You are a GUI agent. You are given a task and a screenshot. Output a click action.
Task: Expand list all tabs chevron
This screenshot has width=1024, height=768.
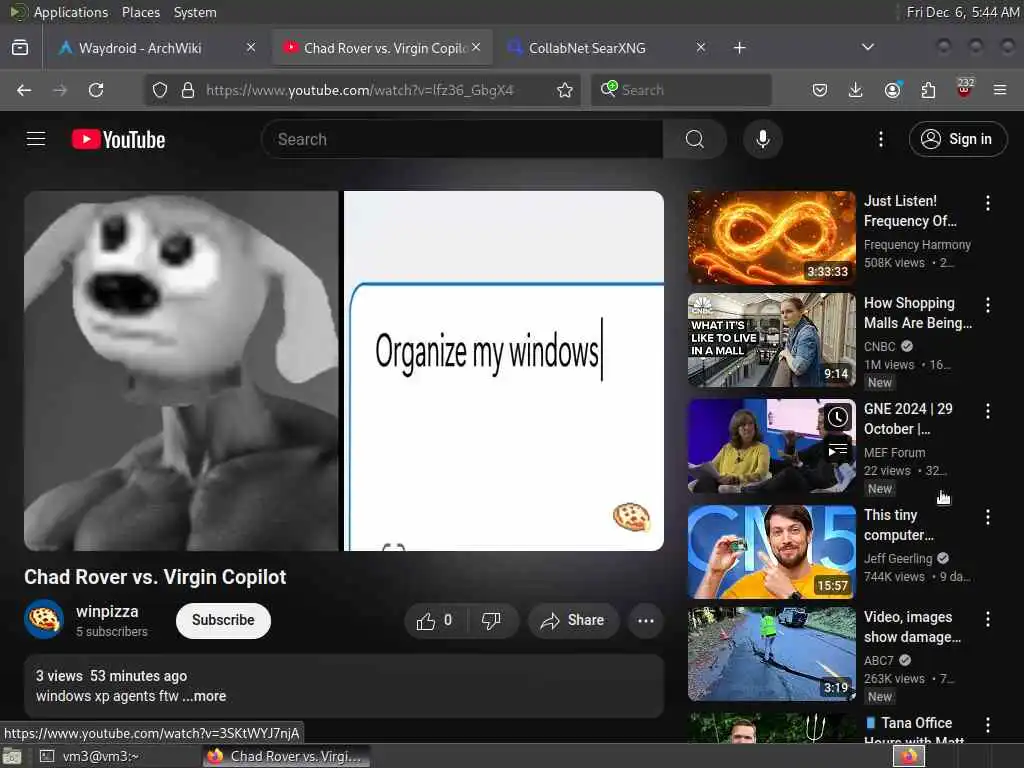(867, 48)
